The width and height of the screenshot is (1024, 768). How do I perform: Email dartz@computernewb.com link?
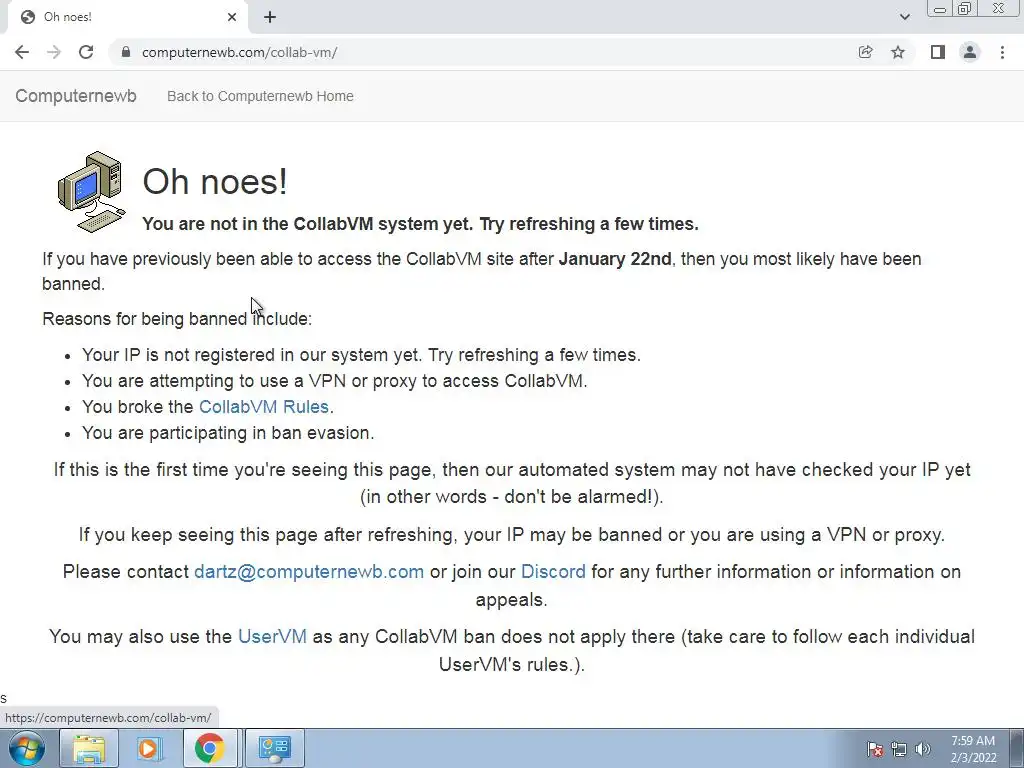(x=309, y=571)
